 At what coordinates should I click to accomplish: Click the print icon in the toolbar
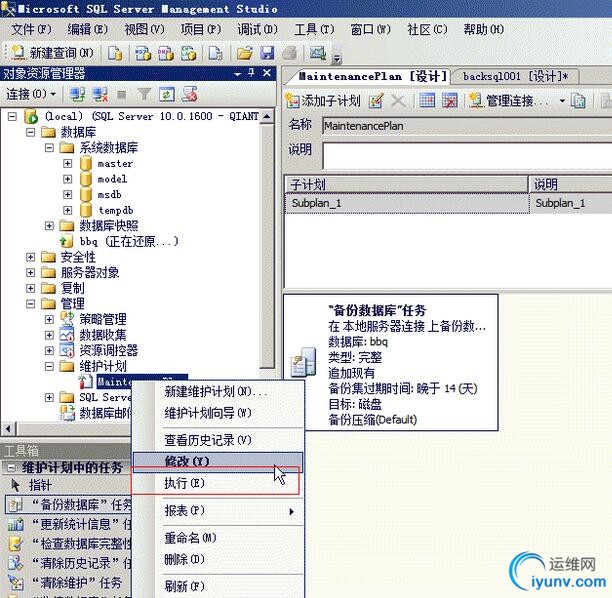[x=289, y=53]
